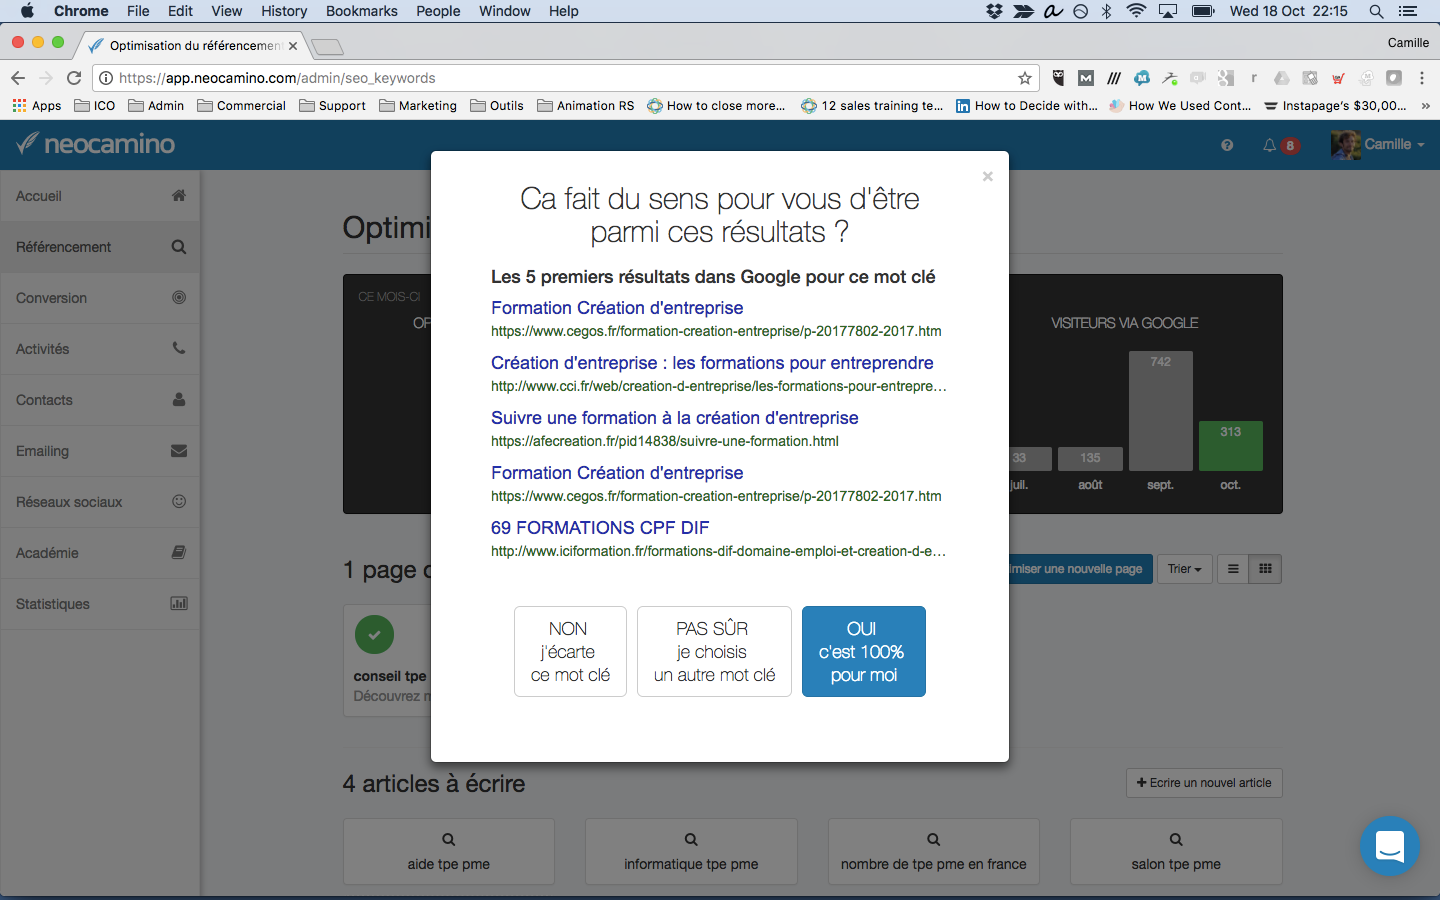Expand the Trier sort dropdown
The height and width of the screenshot is (900, 1440).
(x=1185, y=569)
